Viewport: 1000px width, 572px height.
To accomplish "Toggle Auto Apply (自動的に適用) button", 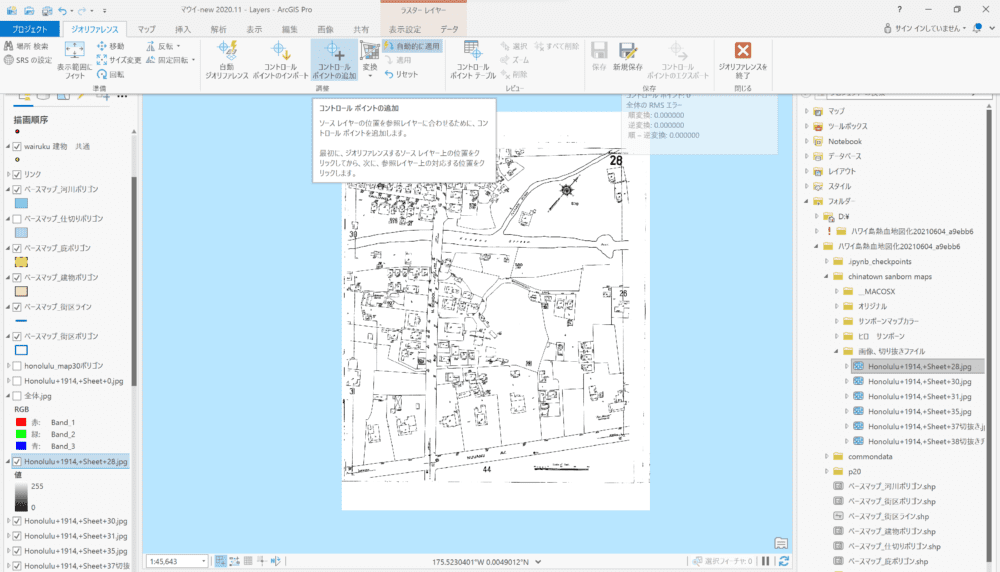I will coord(412,46).
